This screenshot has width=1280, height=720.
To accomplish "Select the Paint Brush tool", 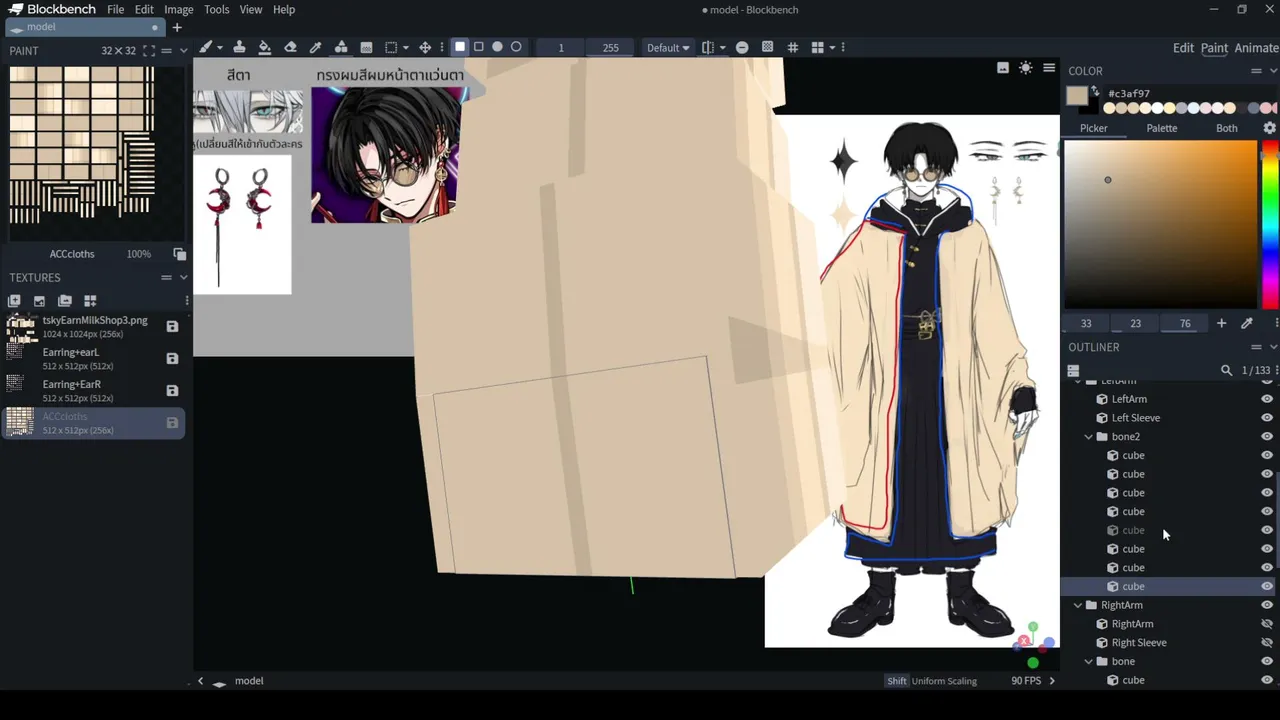I will (206, 47).
